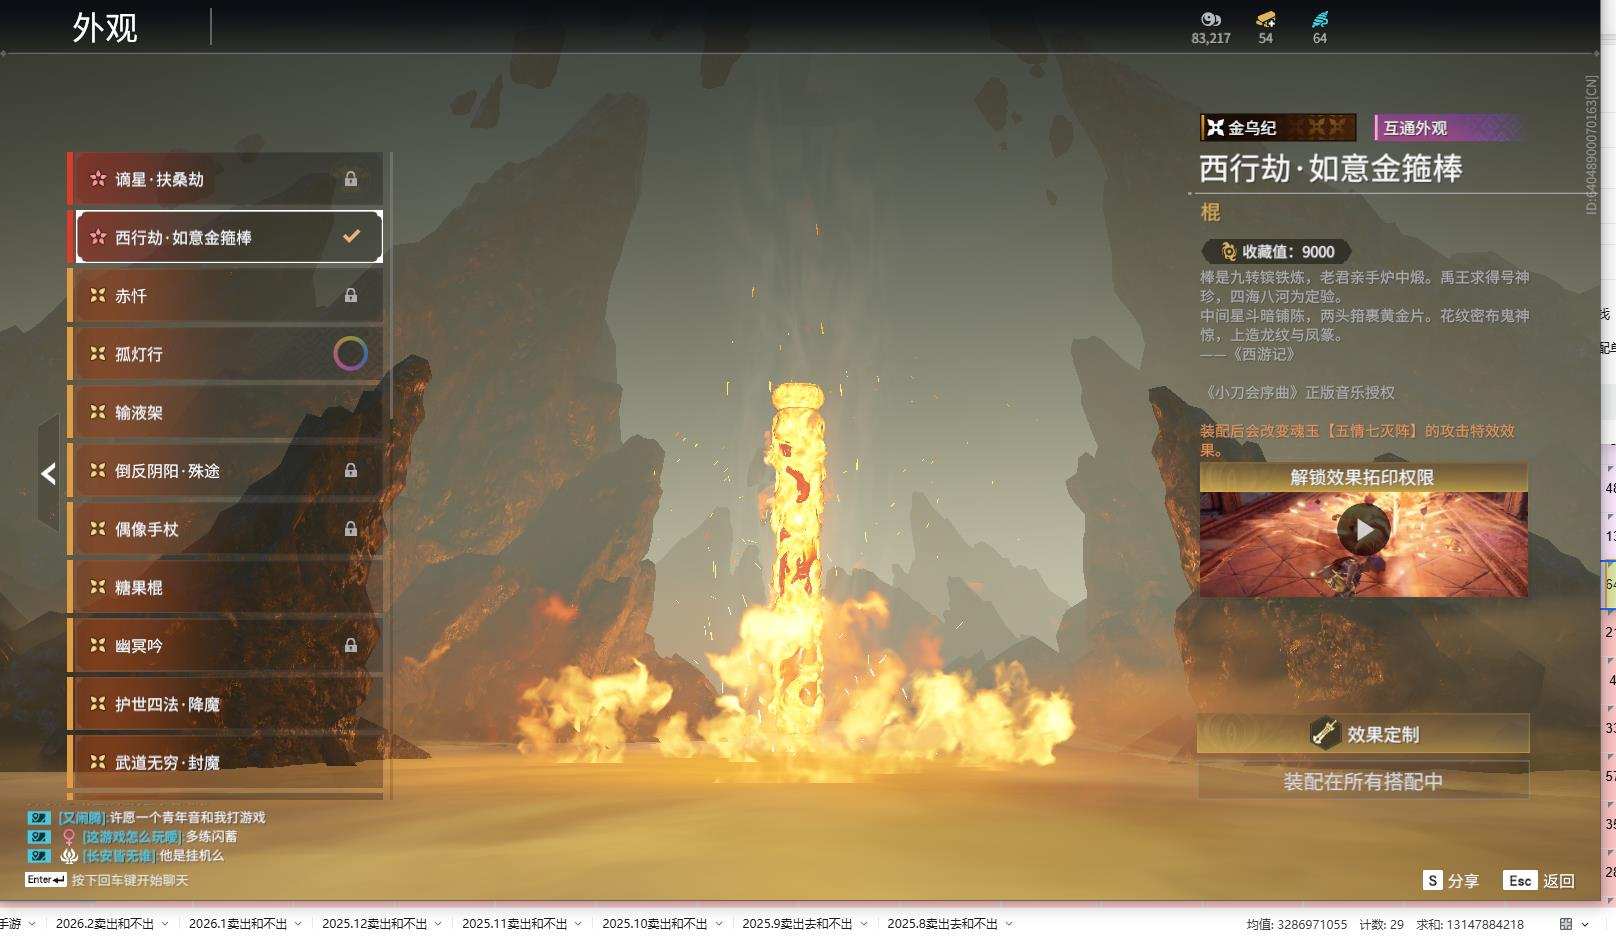This screenshot has height=939, width=1616.
Task: Click the lock icon on 偶像手杖
Action: (351, 529)
